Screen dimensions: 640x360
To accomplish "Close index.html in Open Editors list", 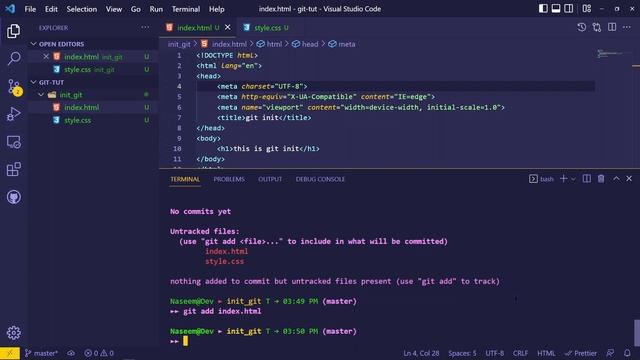I will [46, 57].
